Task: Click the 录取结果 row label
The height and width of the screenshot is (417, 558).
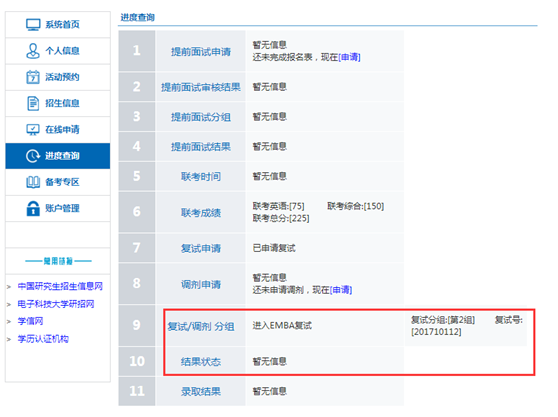Action: (x=201, y=392)
